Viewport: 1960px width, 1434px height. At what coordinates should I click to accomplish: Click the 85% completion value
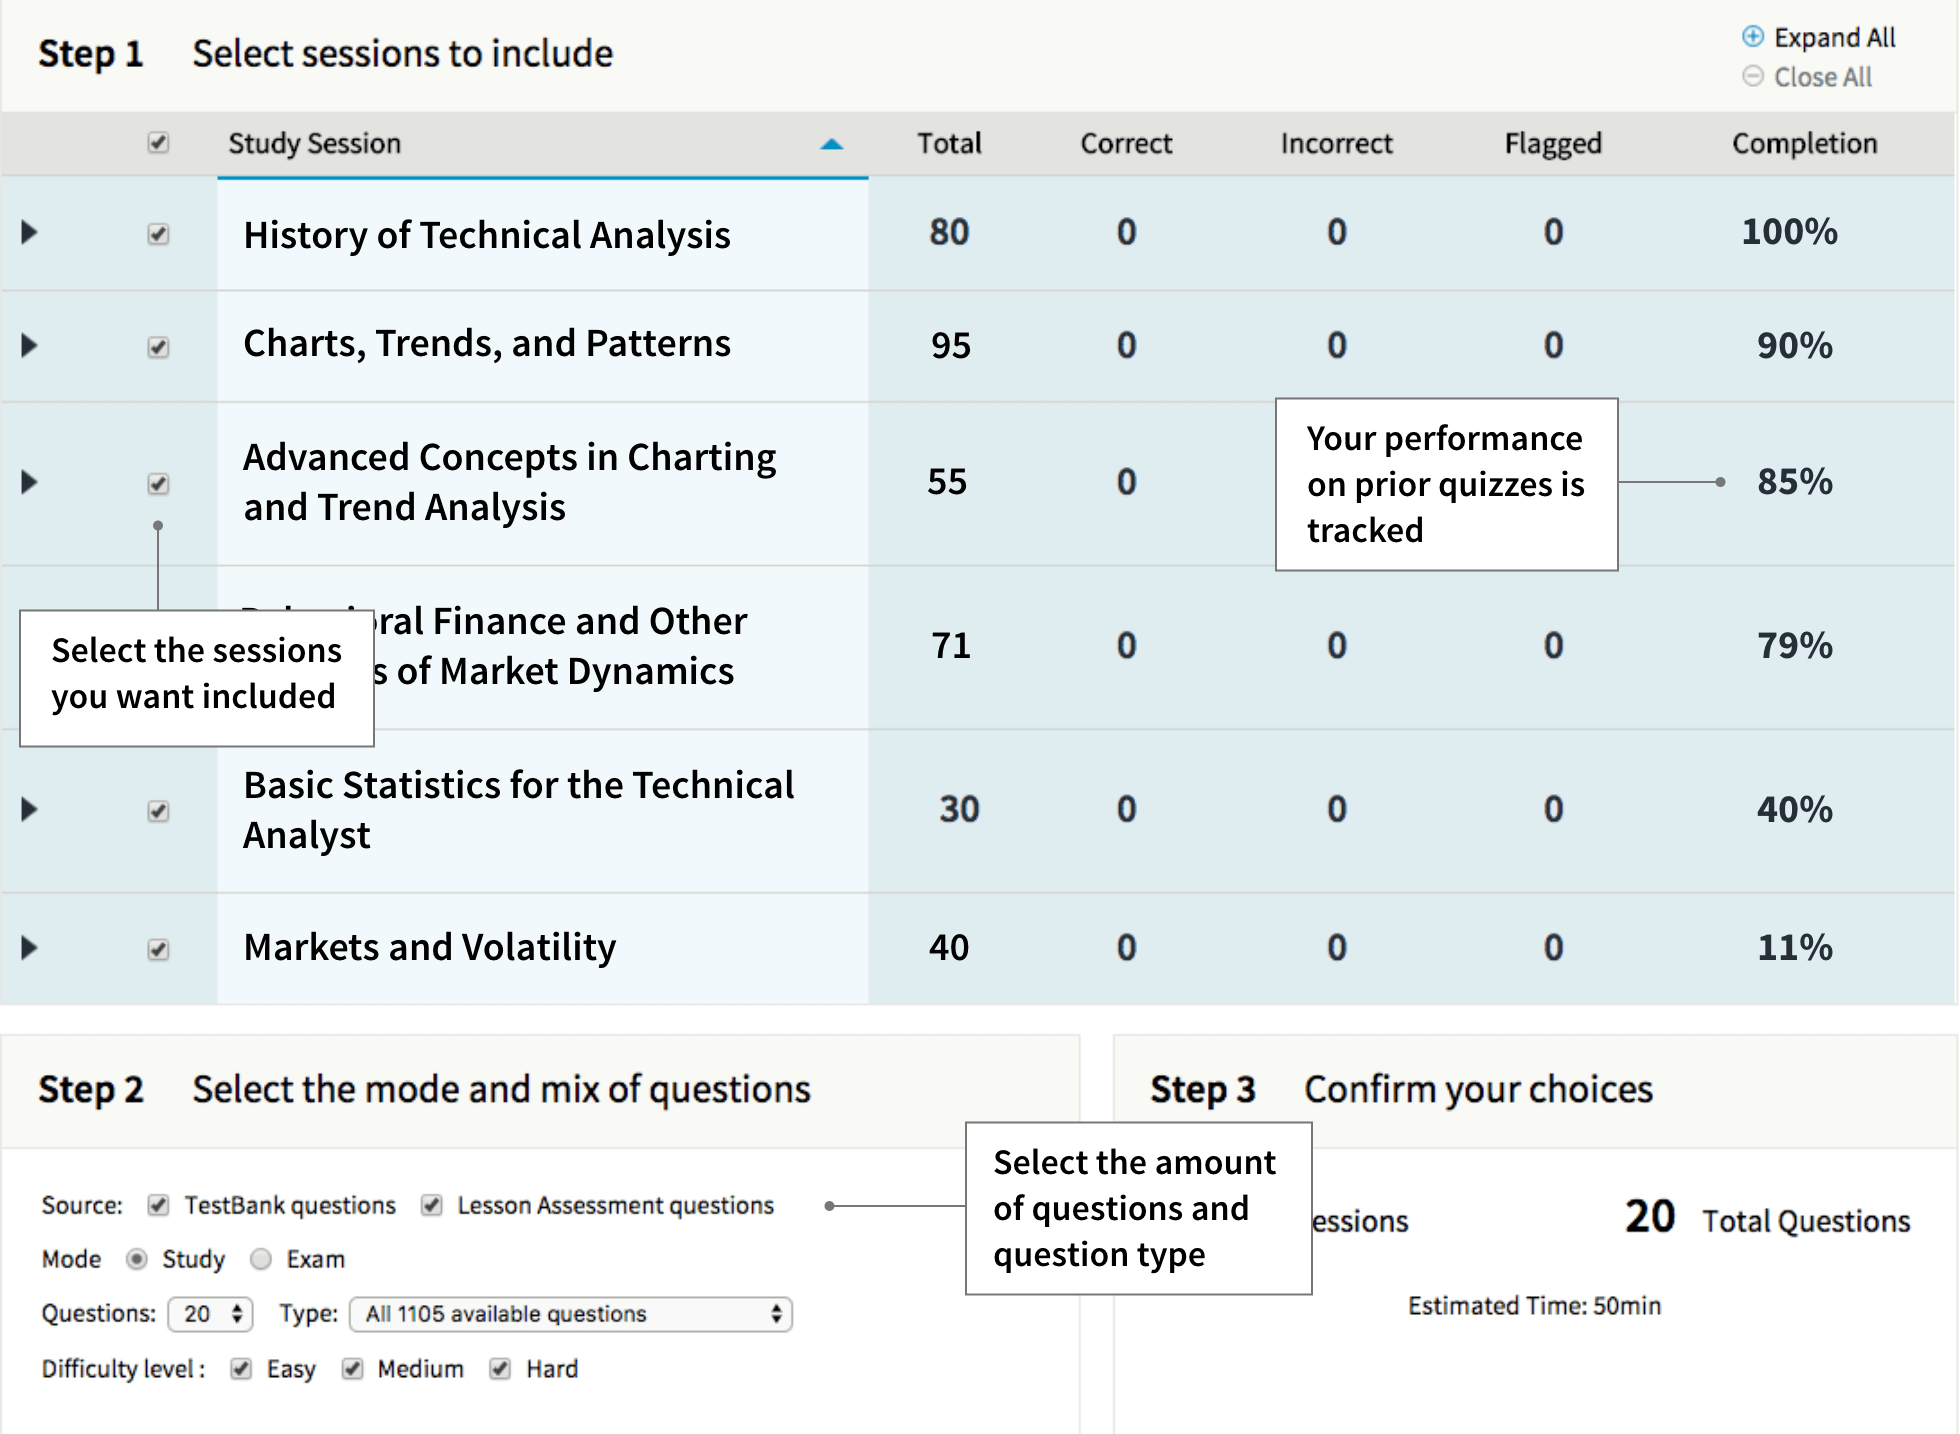(1795, 482)
